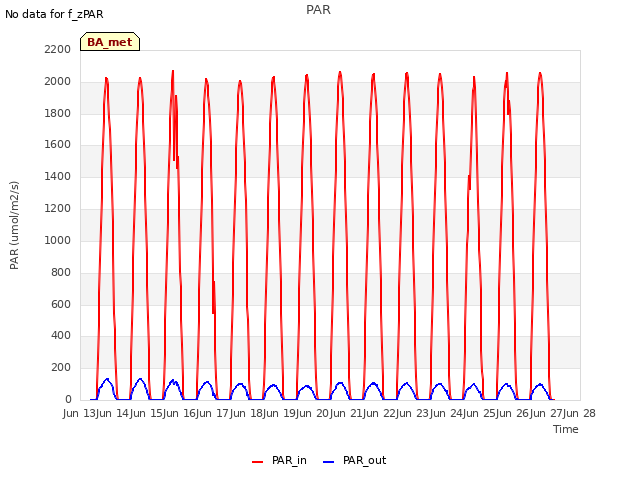Click the PAR chart title
The height and width of the screenshot is (480, 640).
pos(318,10)
